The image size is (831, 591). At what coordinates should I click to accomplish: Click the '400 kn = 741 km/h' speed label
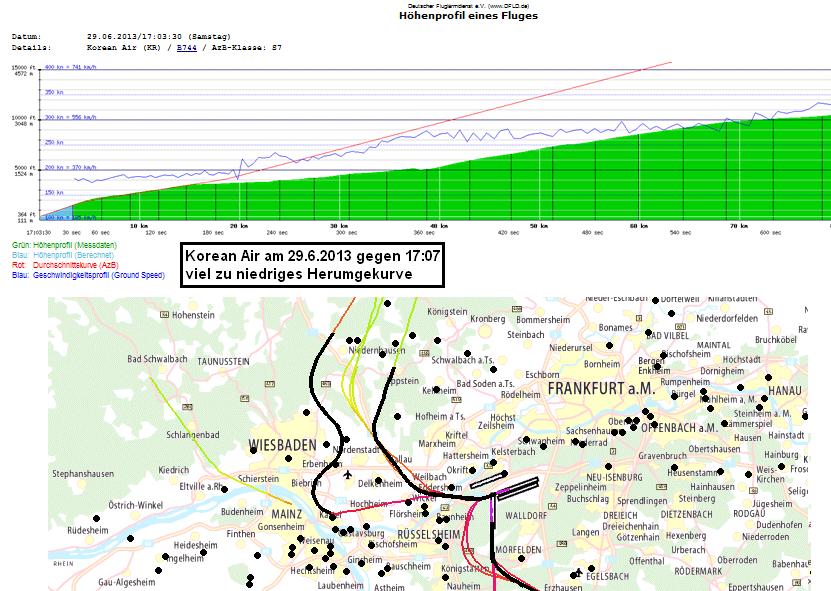pyautogui.click(x=70, y=67)
